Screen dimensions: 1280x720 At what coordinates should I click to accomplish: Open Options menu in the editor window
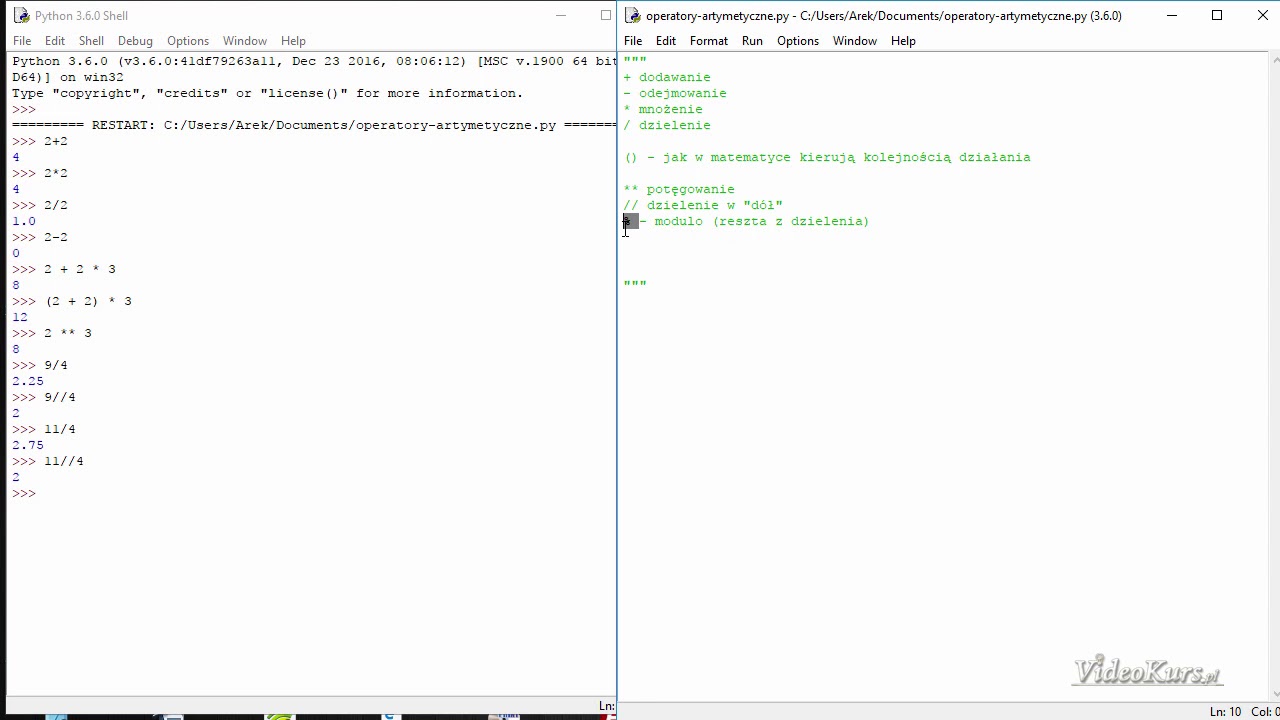[x=798, y=41]
